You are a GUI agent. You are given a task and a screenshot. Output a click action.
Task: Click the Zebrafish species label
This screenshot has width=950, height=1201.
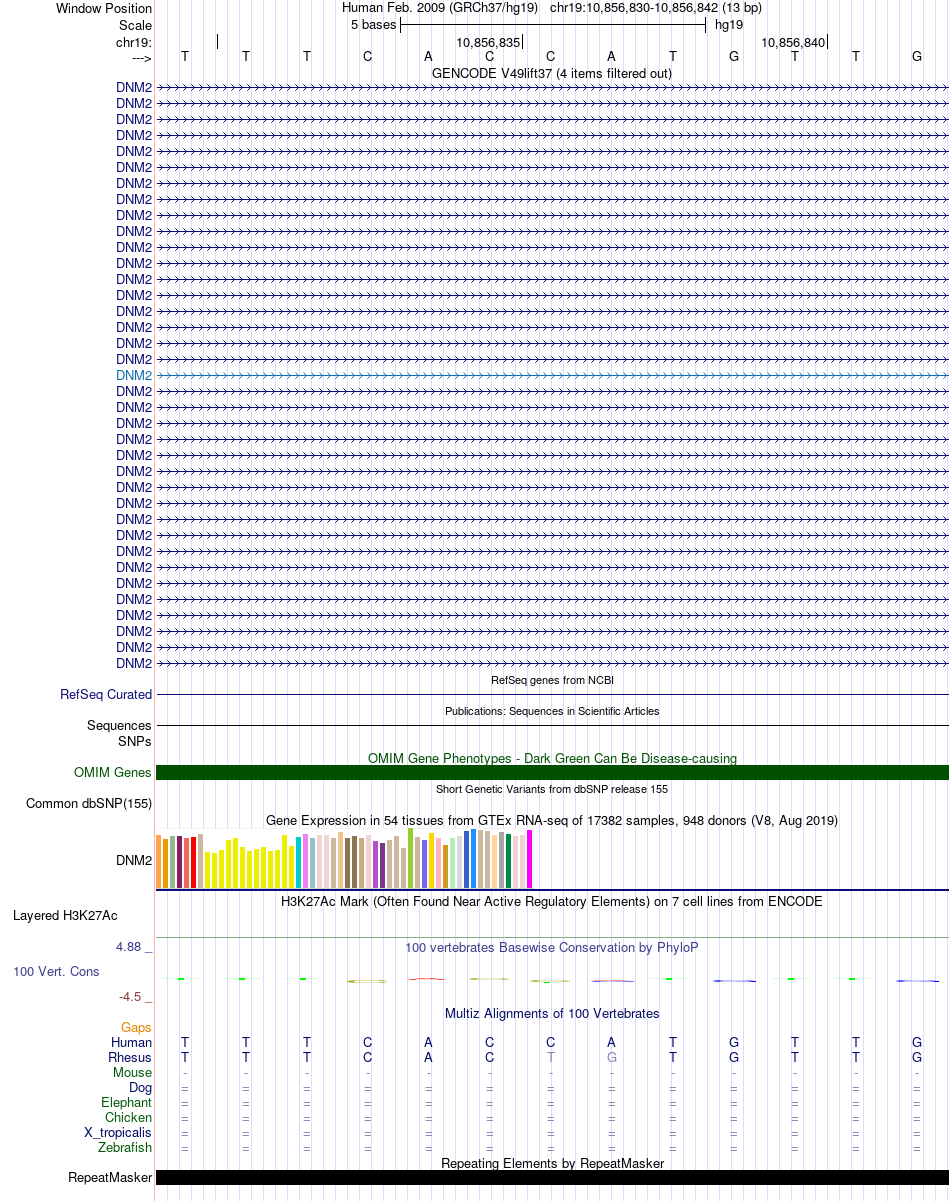coord(126,1147)
